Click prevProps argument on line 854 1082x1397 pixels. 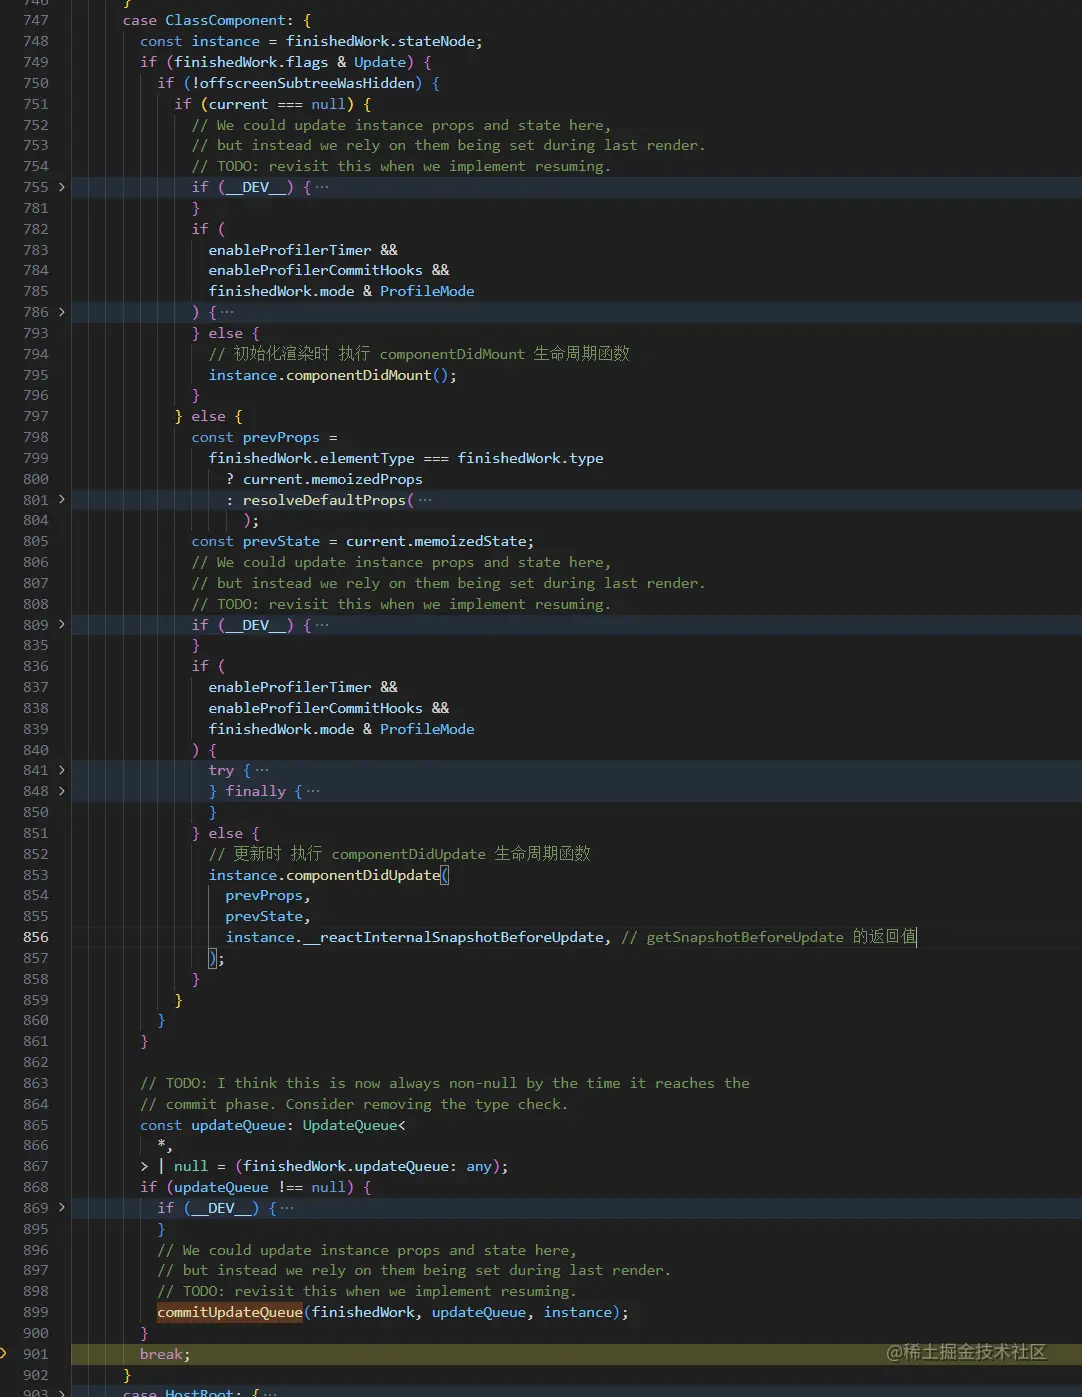(264, 896)
